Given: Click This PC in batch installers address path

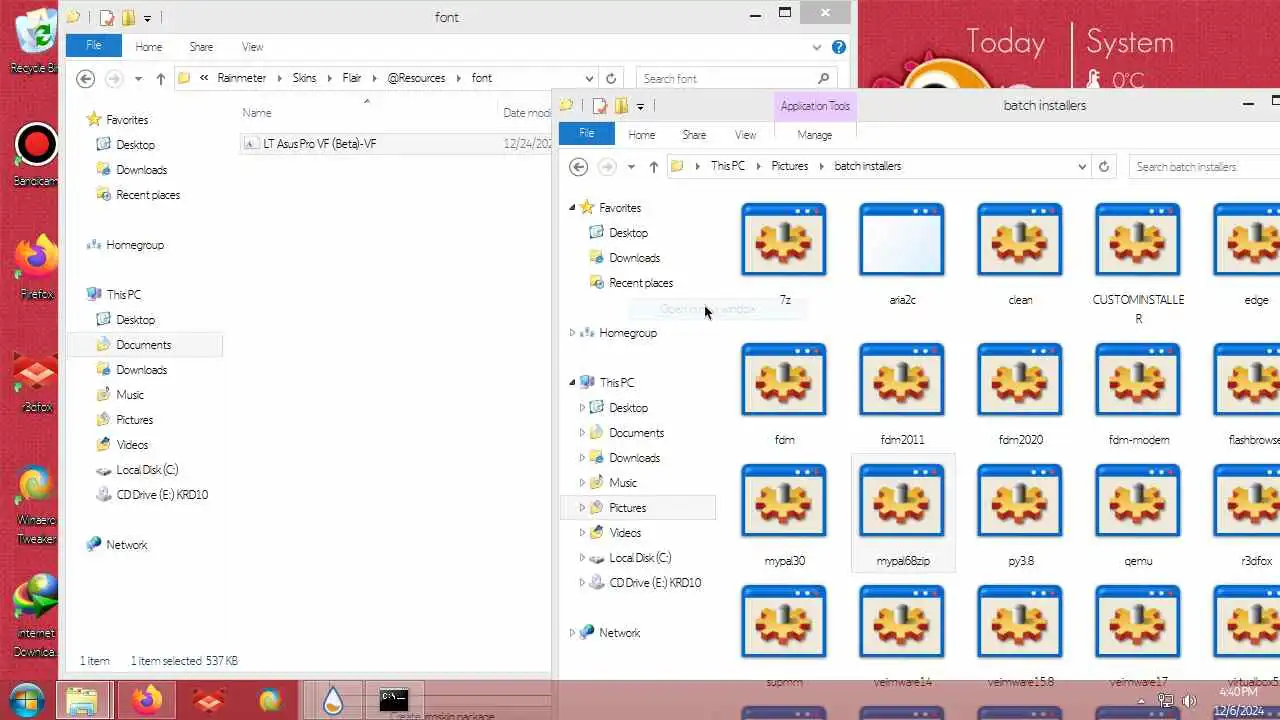Looking at the screenshot, I should [728, 166].
